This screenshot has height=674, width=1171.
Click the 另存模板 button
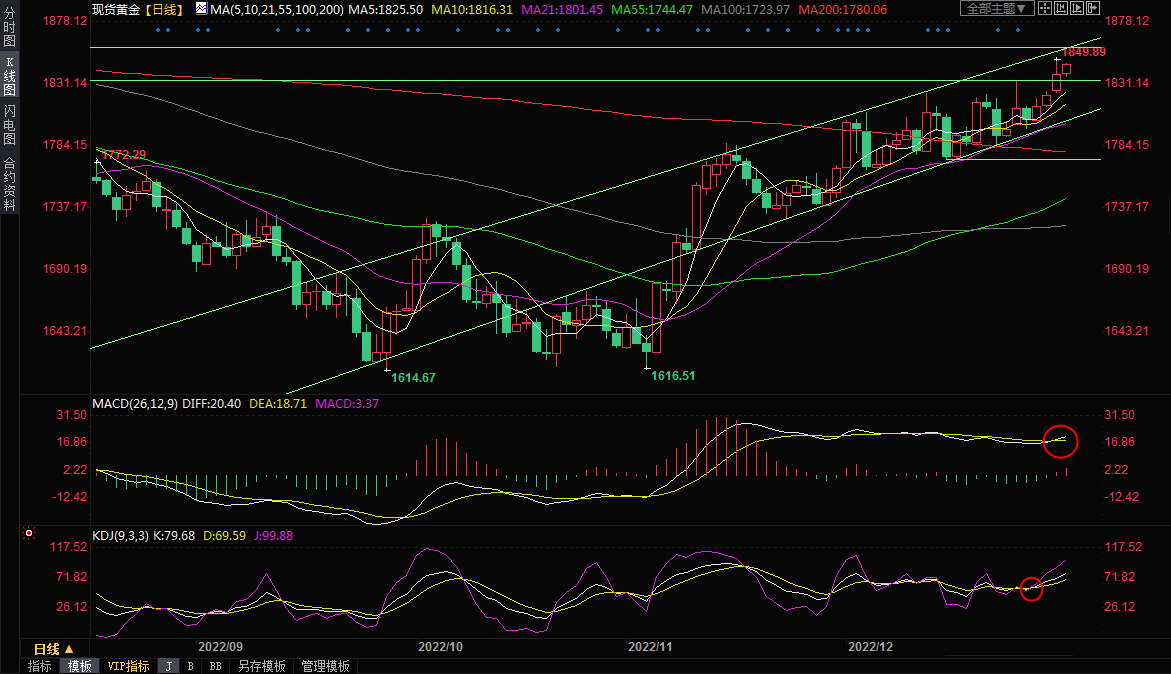262,666
